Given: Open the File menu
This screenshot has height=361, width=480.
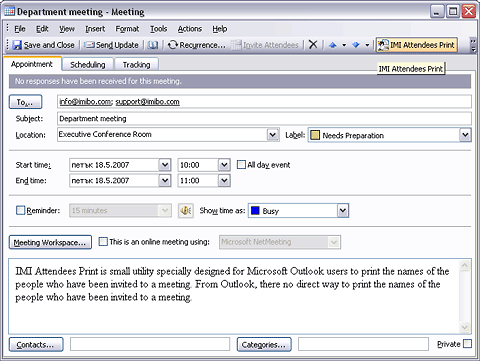Looking at the screenshot, I should point(20,29).
